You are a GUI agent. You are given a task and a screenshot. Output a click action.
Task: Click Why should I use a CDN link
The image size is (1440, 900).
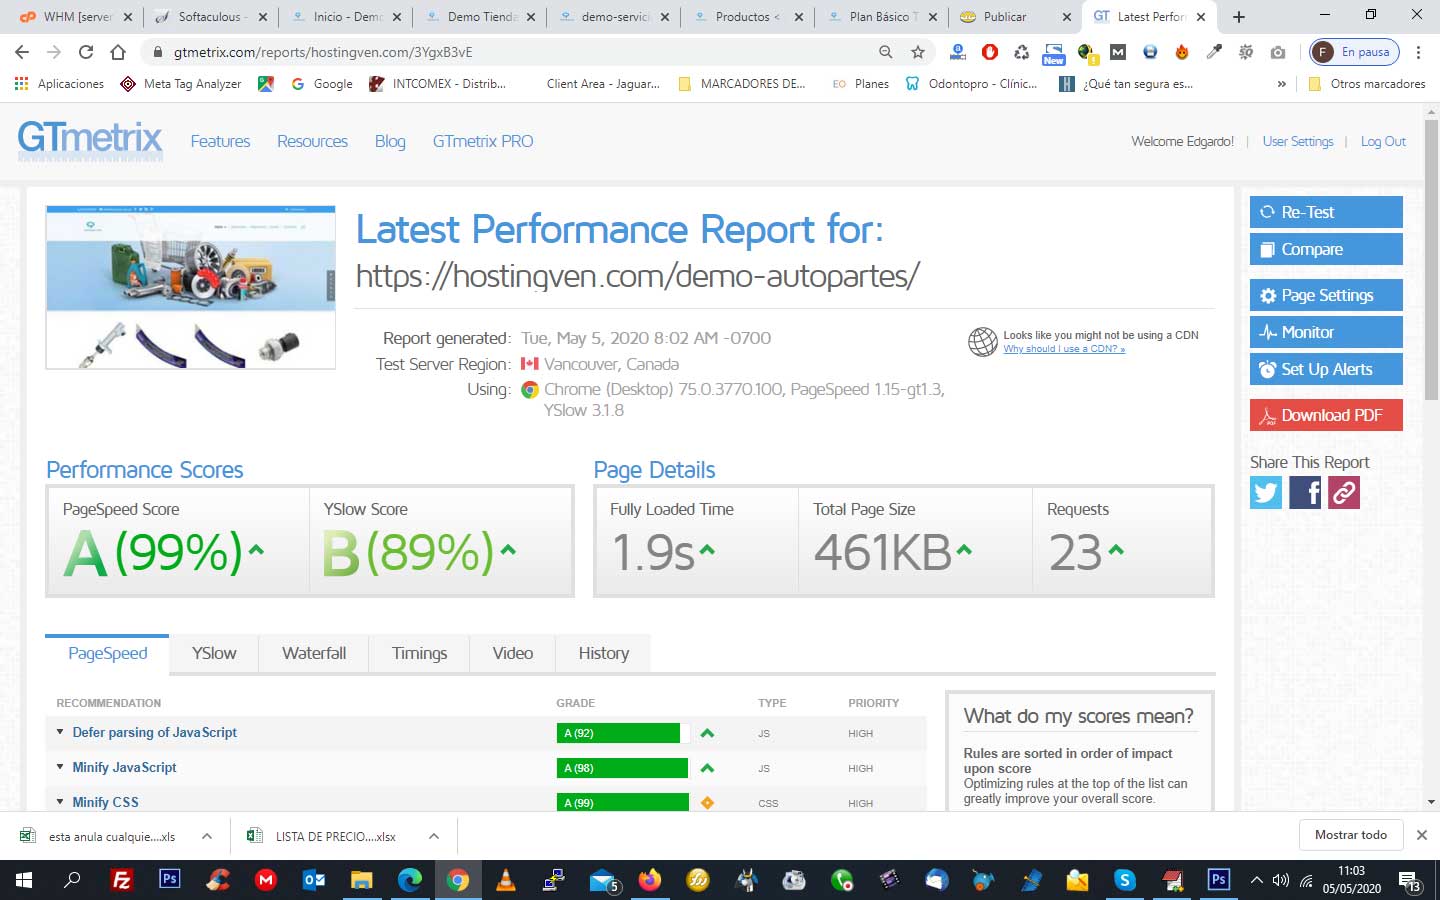click(x=1064, y=349)
